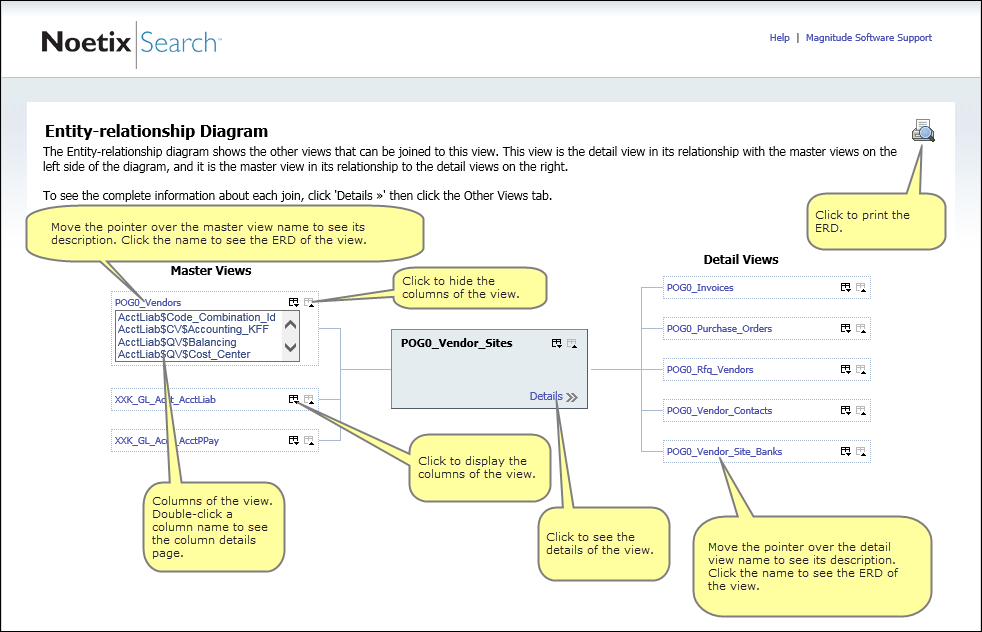Click the Detail Views heading
This screenshot has width=982, height=632.
[741, 260]
